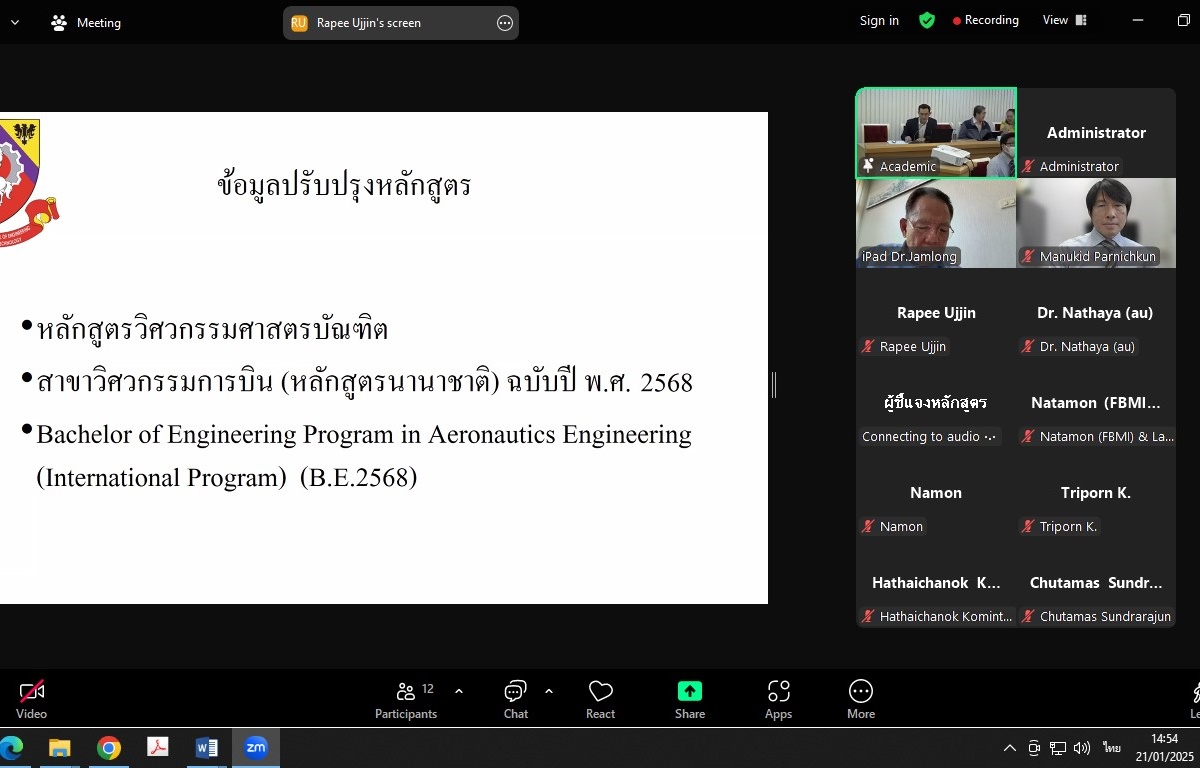Toggle system volume speaker icon
The image size is (1200, 768).
[x=1081, y=748]
